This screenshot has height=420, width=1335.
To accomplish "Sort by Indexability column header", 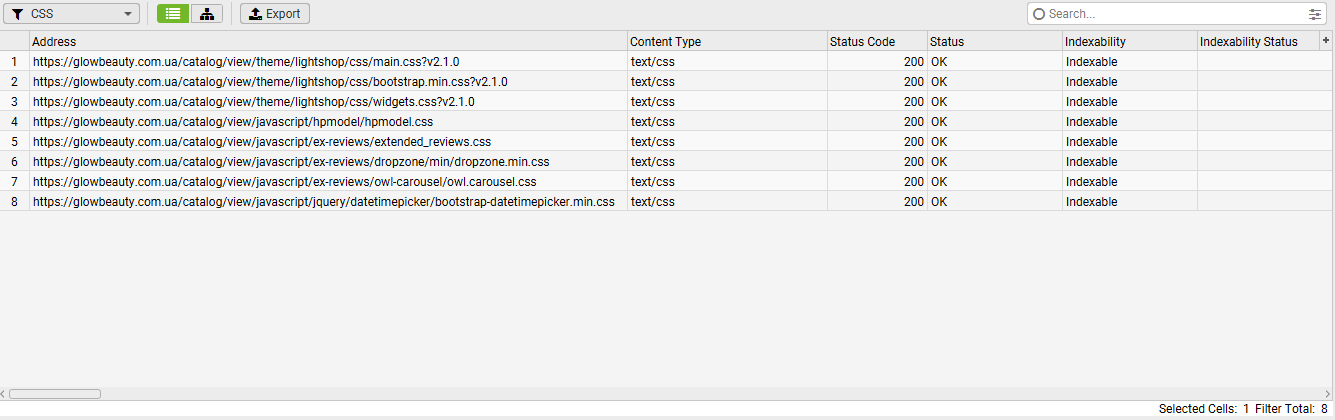I will [1129, 42].
